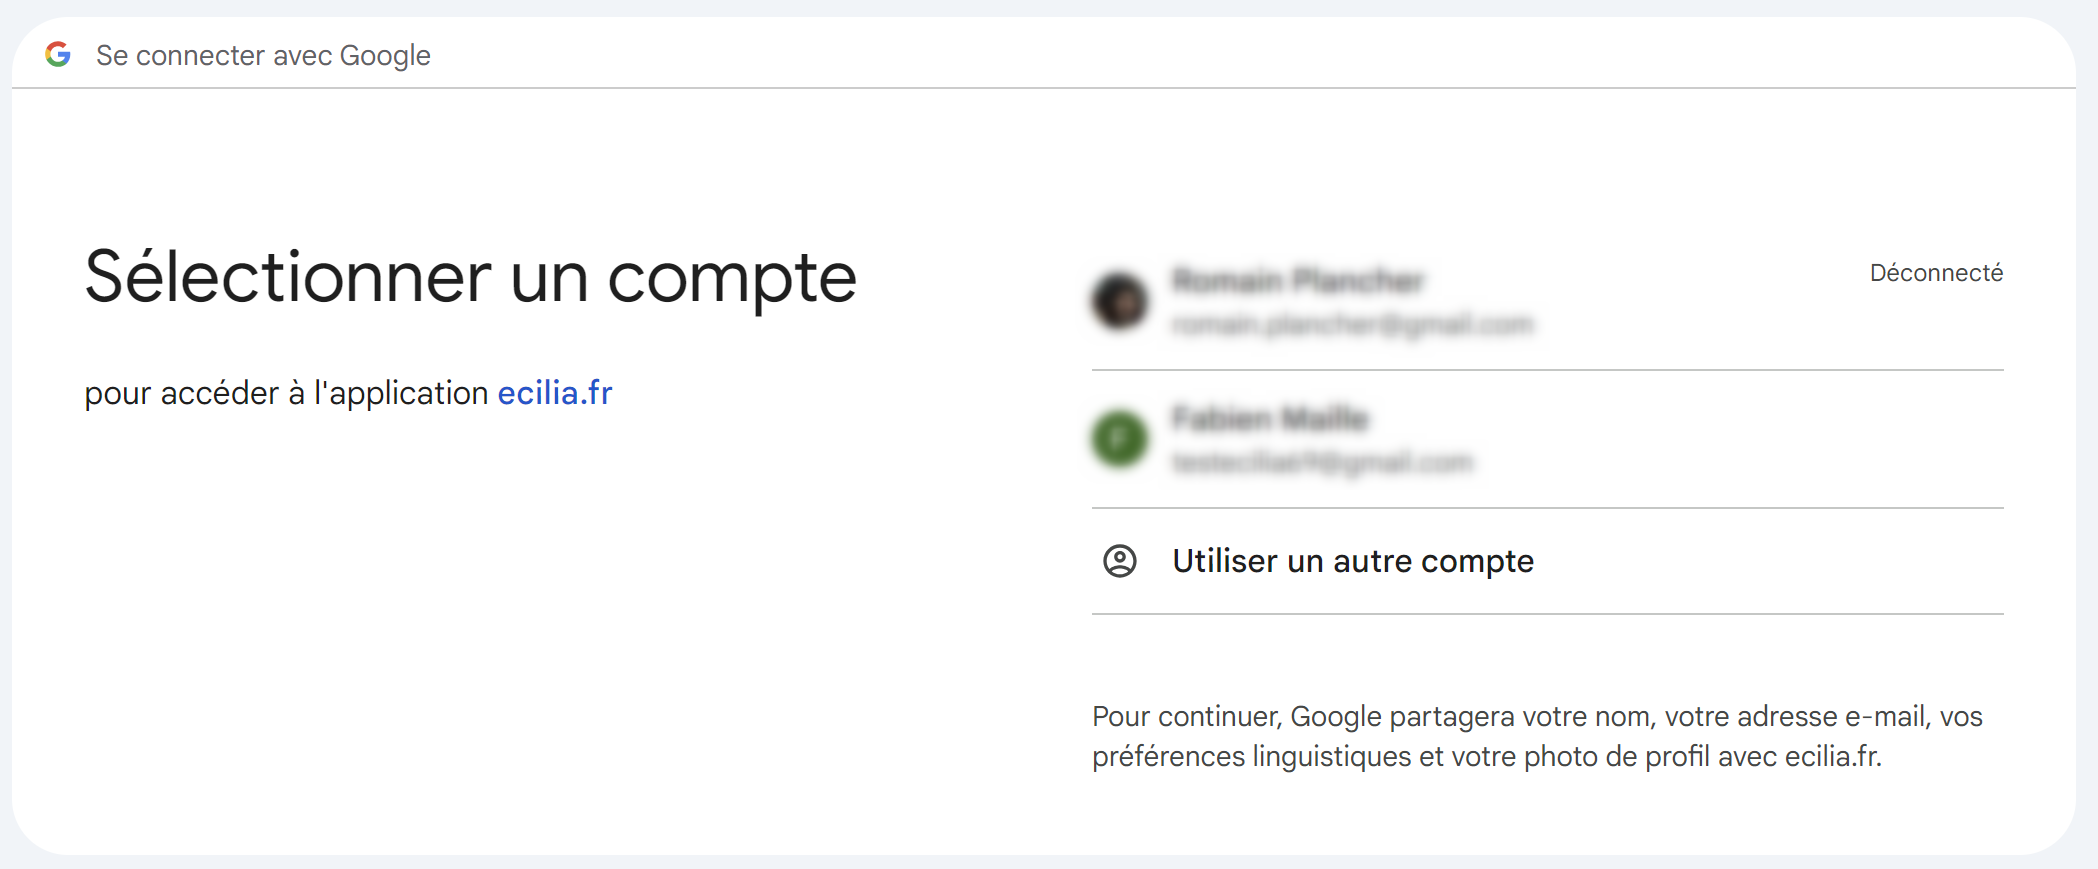Click the Google "G" logo
The width and height of the screenshot is (2098, 869).
coord(58,54)
